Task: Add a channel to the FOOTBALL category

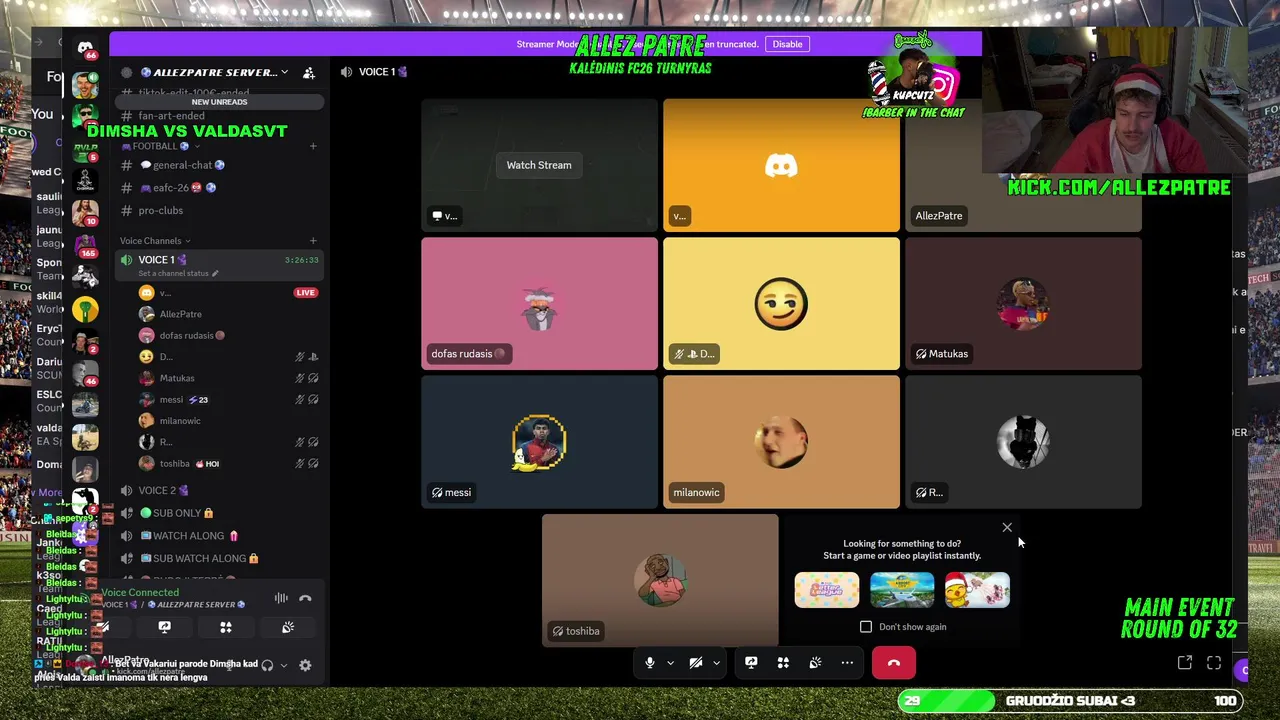Action: click(313, 146)
